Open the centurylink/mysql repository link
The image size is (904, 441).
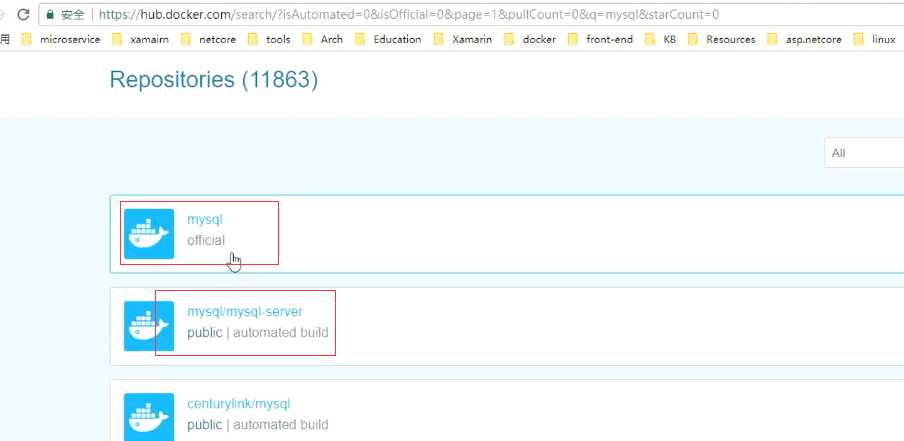coord(238,404)
